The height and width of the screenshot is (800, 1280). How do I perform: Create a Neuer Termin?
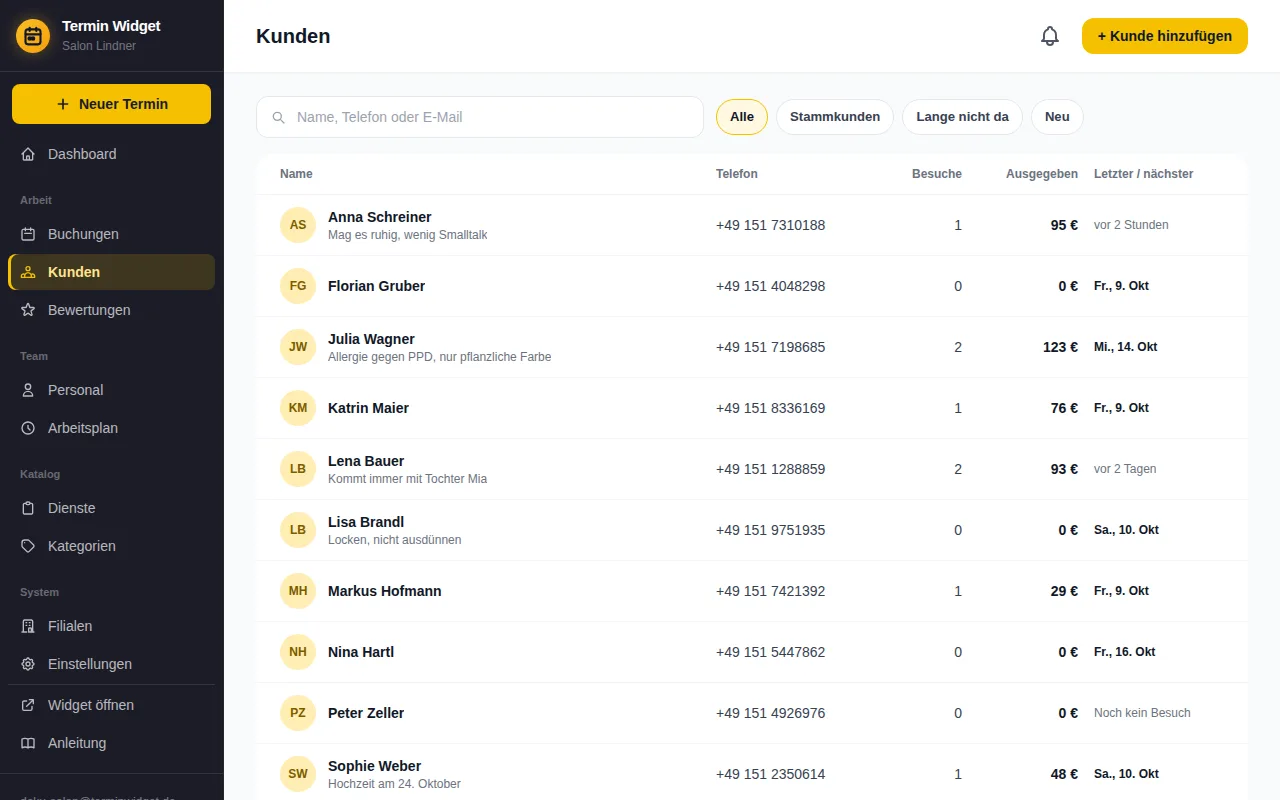[x=111, y=104]
